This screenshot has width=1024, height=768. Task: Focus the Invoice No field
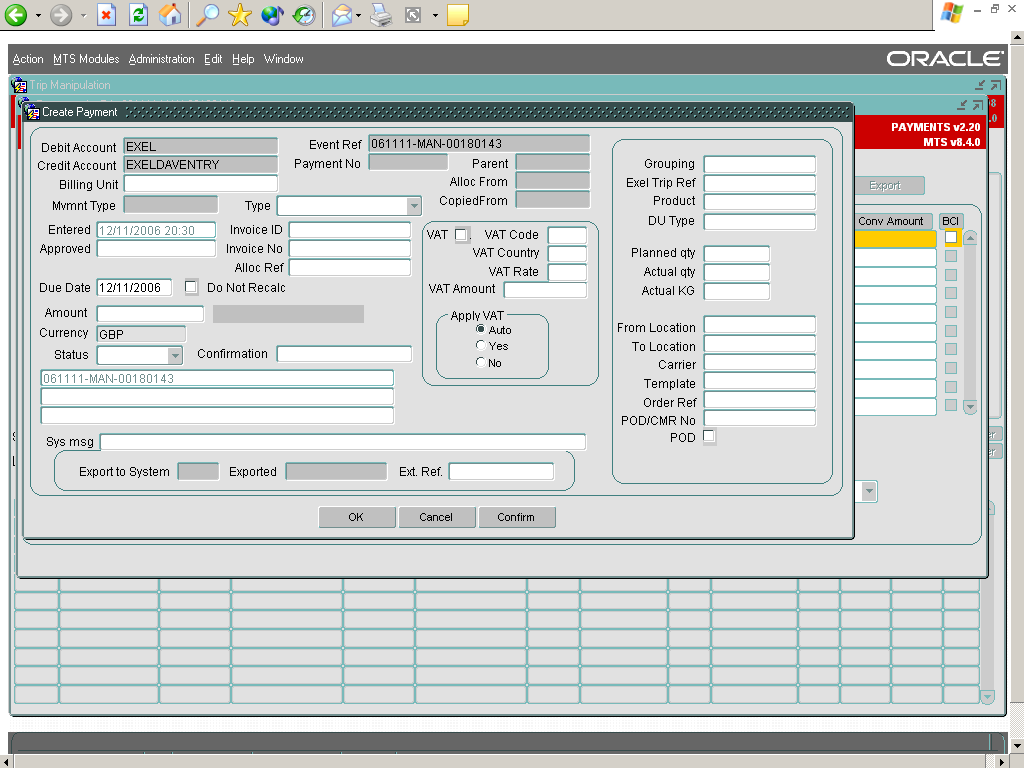[350, 249]
